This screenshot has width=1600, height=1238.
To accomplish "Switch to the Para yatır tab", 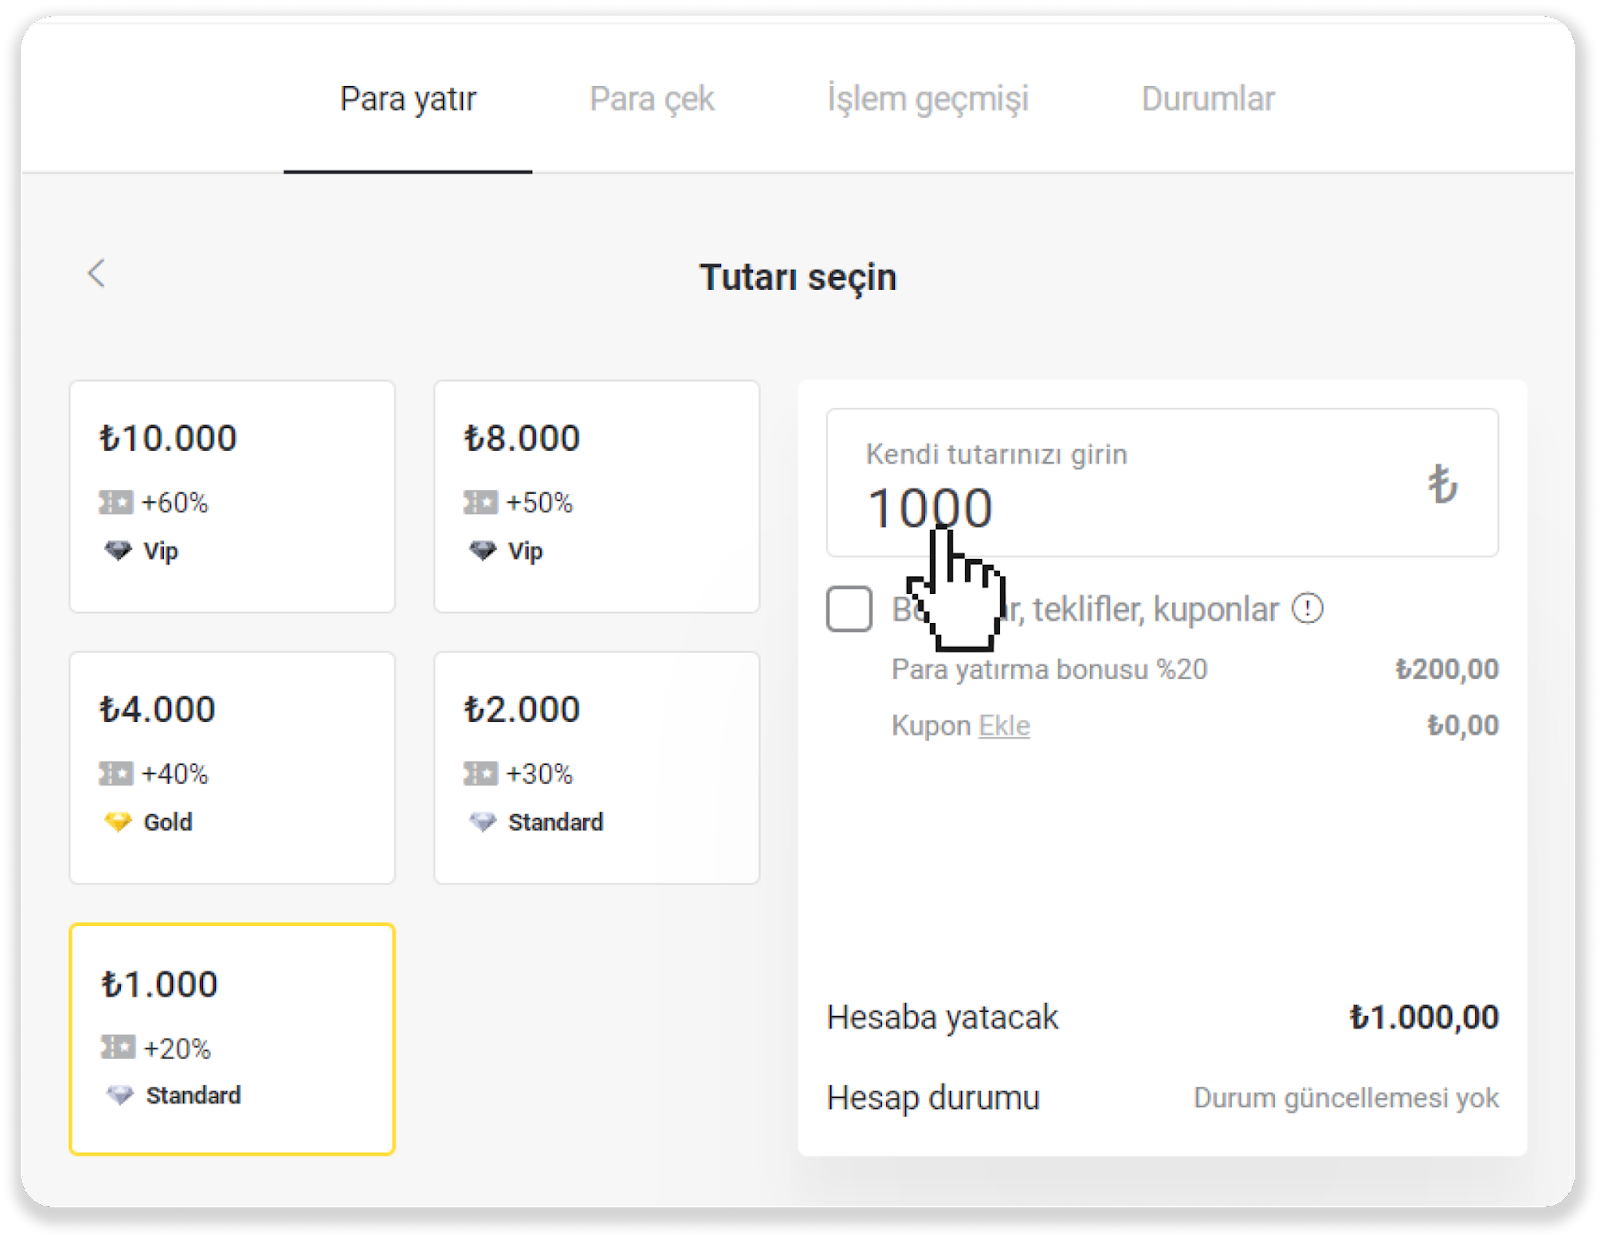I will [408, 99].
